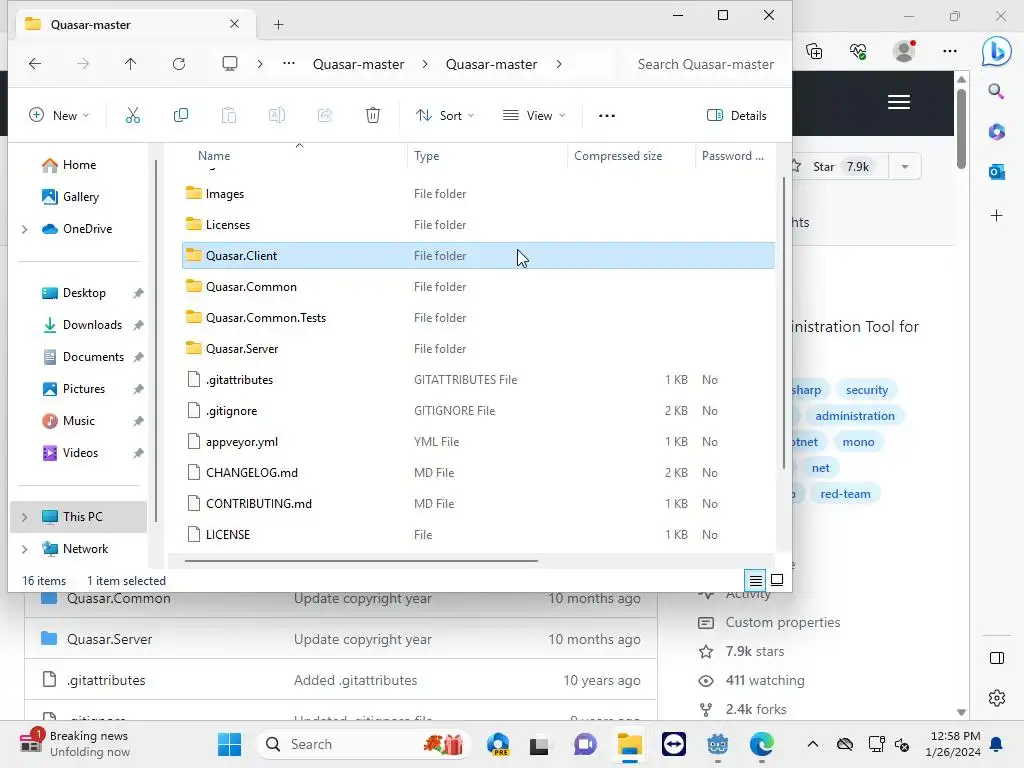Image resolution: width=1024 pixels, height=768 pixels.
Task: Select the CHANGELOG.md file
Action: 478,473
